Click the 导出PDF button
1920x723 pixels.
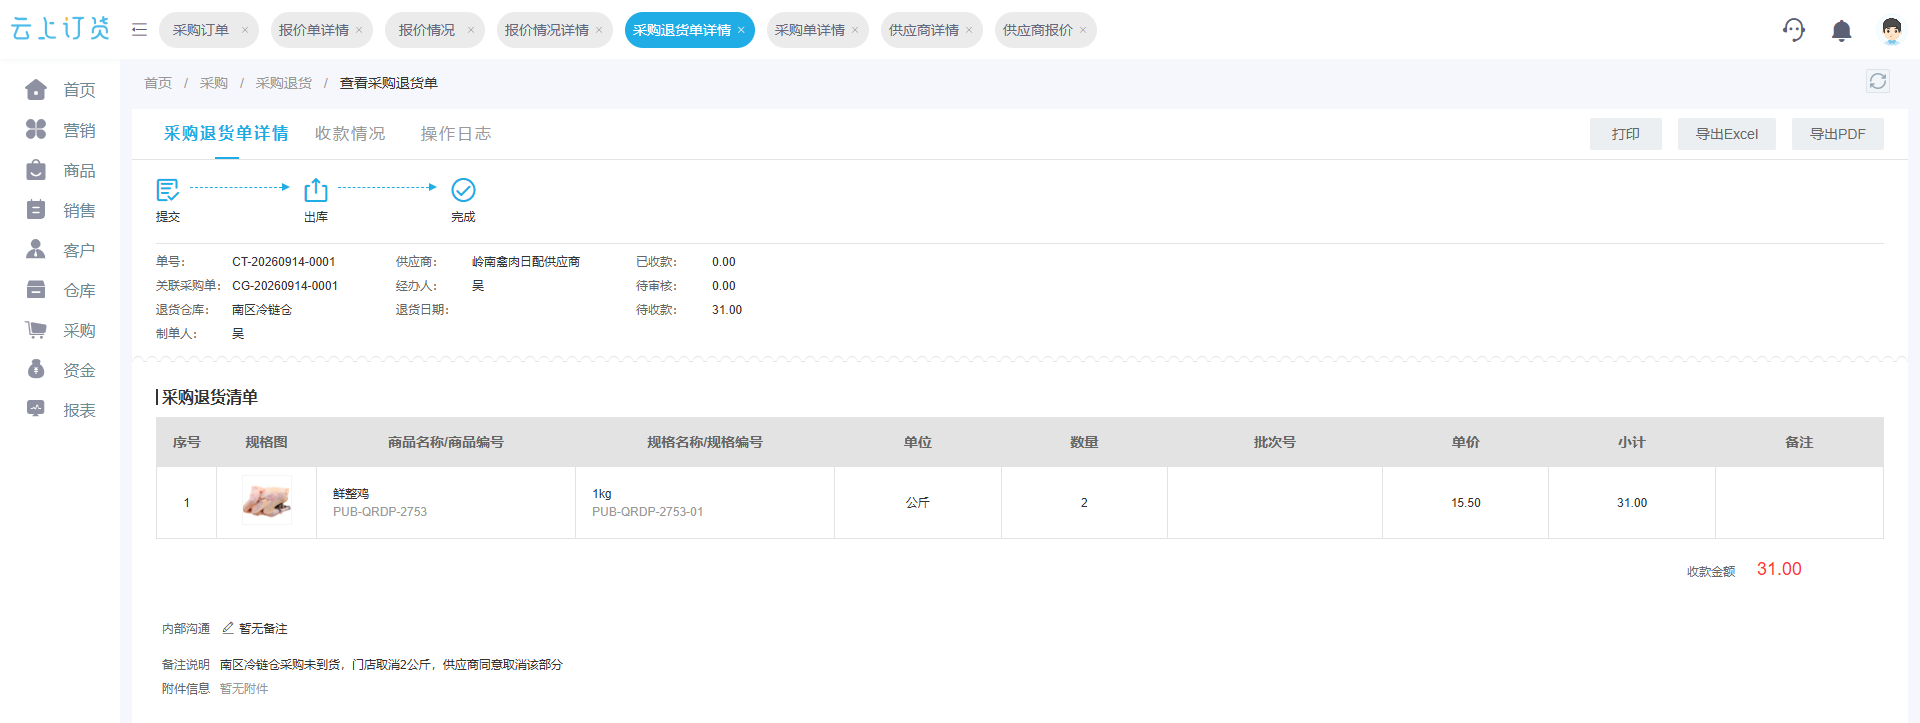click(1838, 134)
